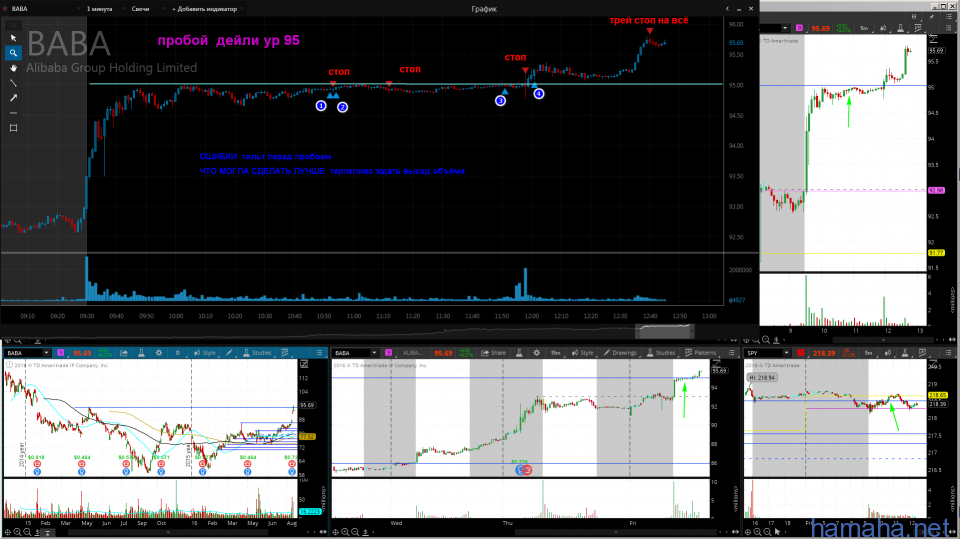This screenshot has height=539, width=960.
Task: Click 218.39 price in SPY chart toolbar
Action: (824, 353)
